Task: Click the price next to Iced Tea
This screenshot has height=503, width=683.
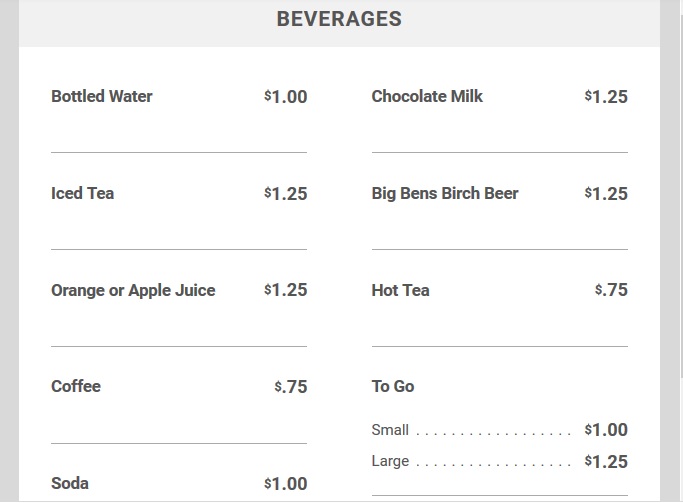Action: click(286, 194)
